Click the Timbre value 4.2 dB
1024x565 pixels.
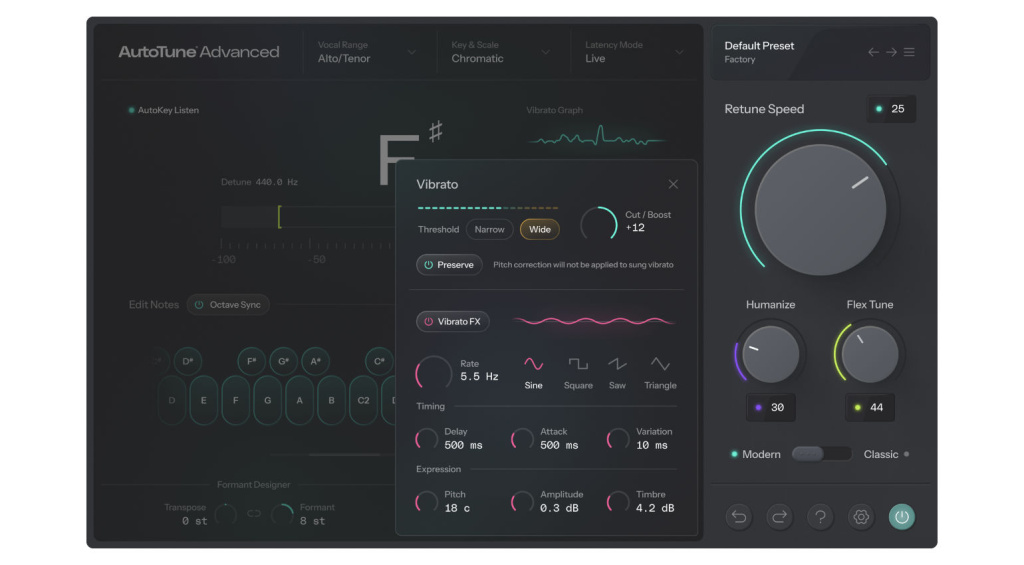coord(655,508)
